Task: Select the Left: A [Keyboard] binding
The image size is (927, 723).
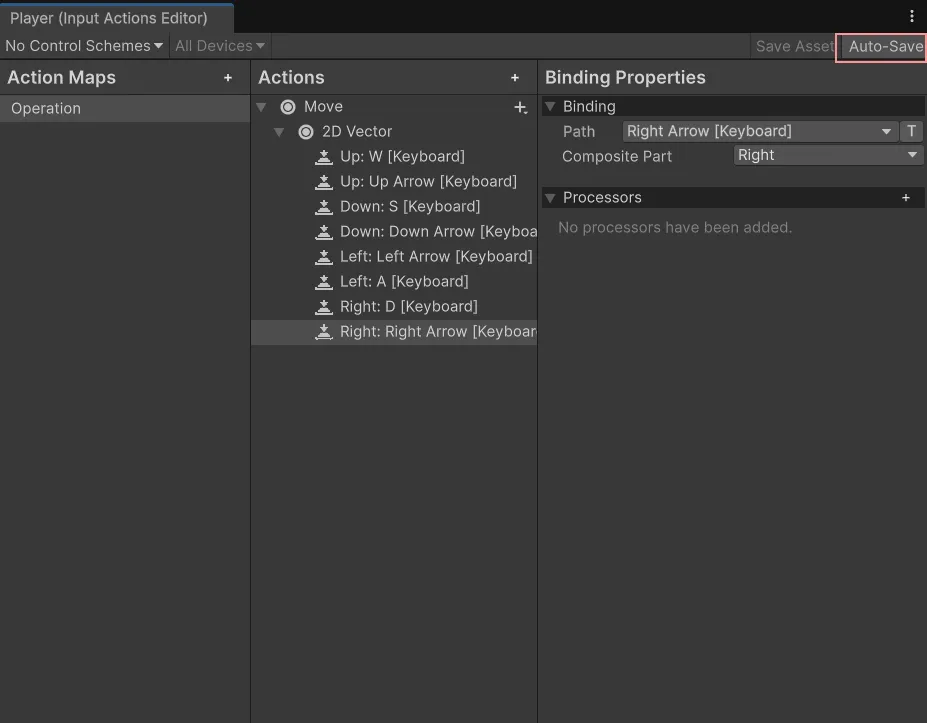Action: click(x=404, y=282)
